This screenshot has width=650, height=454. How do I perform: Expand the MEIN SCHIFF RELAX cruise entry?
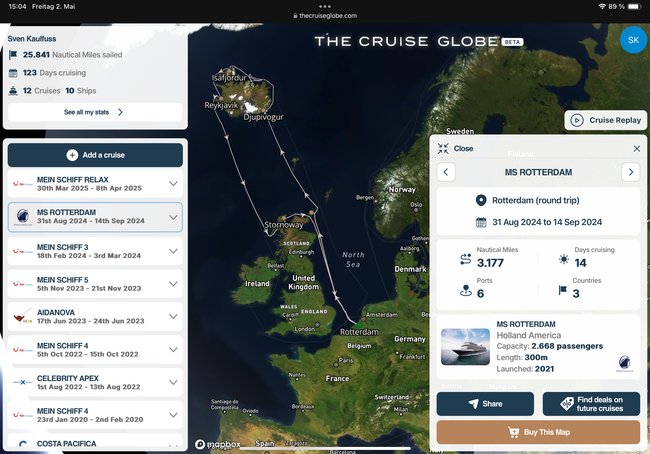(x=174, y=184)
